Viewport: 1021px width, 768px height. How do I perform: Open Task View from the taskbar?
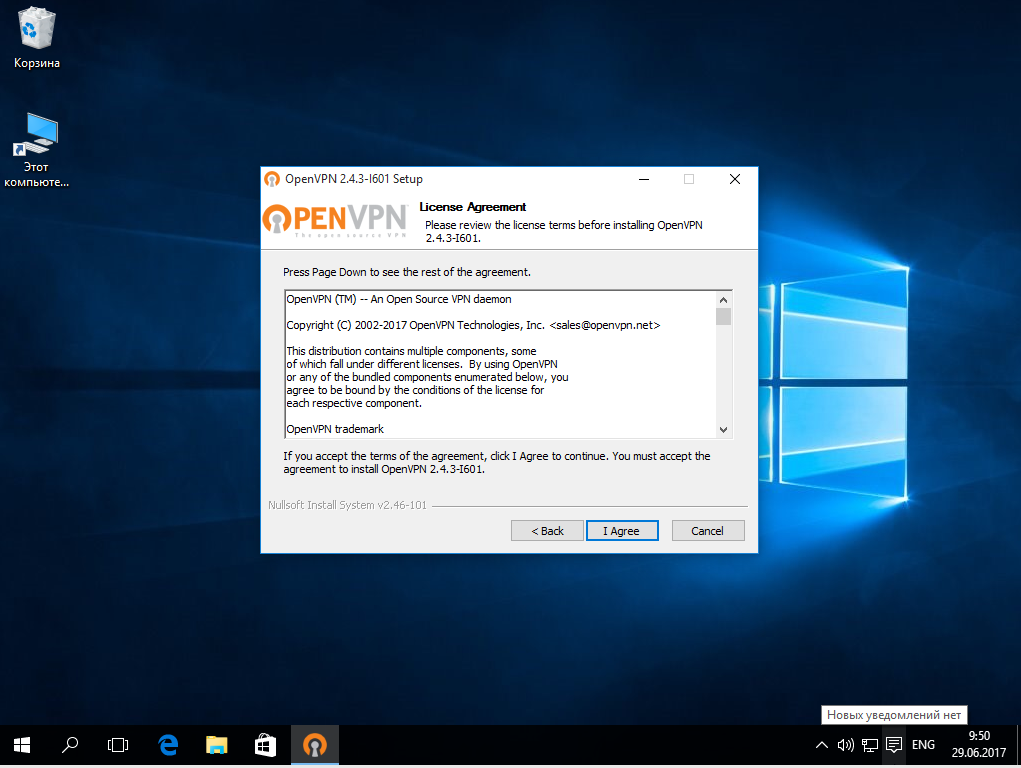tap(118, 745)
